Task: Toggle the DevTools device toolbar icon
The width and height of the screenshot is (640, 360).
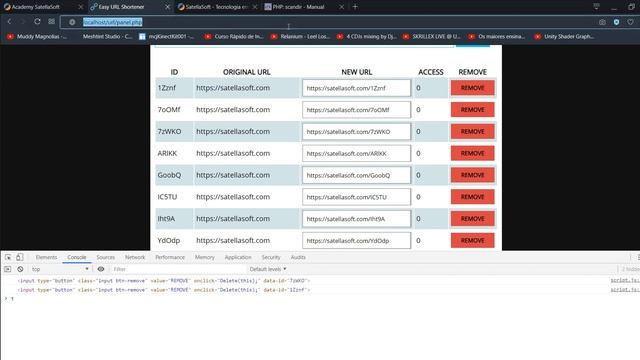Action: [x=19, y=257]
